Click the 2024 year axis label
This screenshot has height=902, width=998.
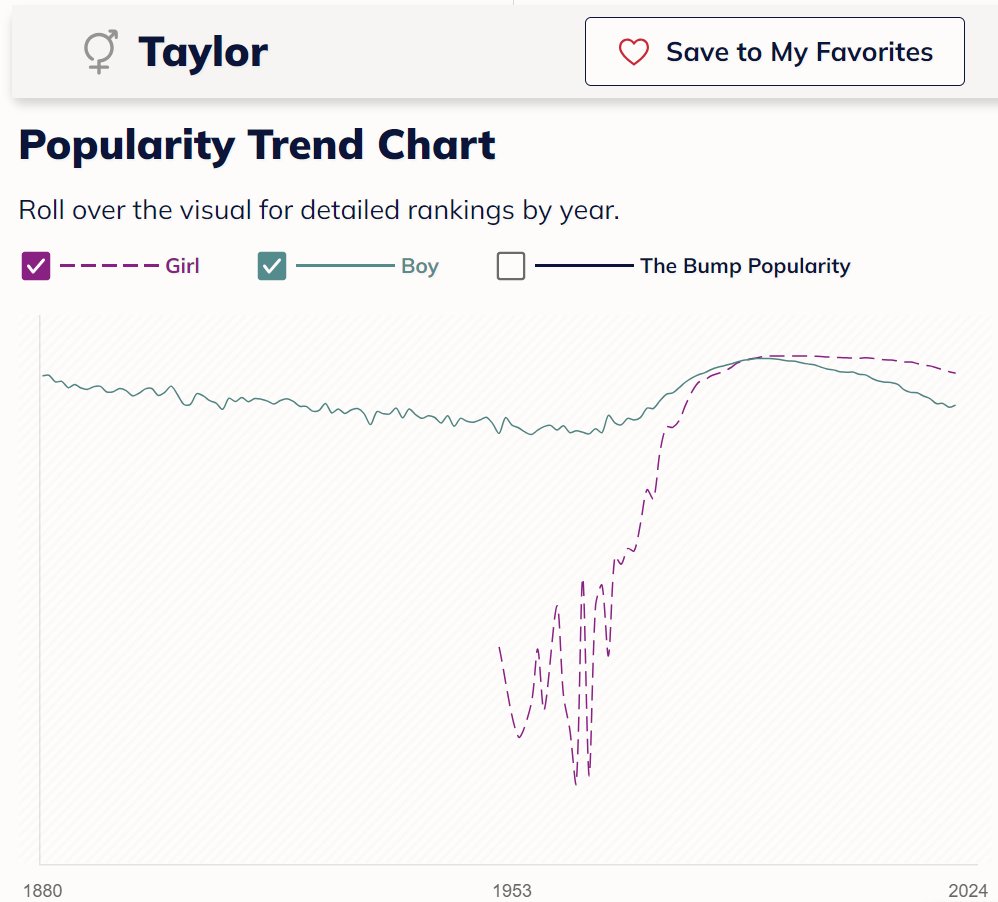pos(968,889)
